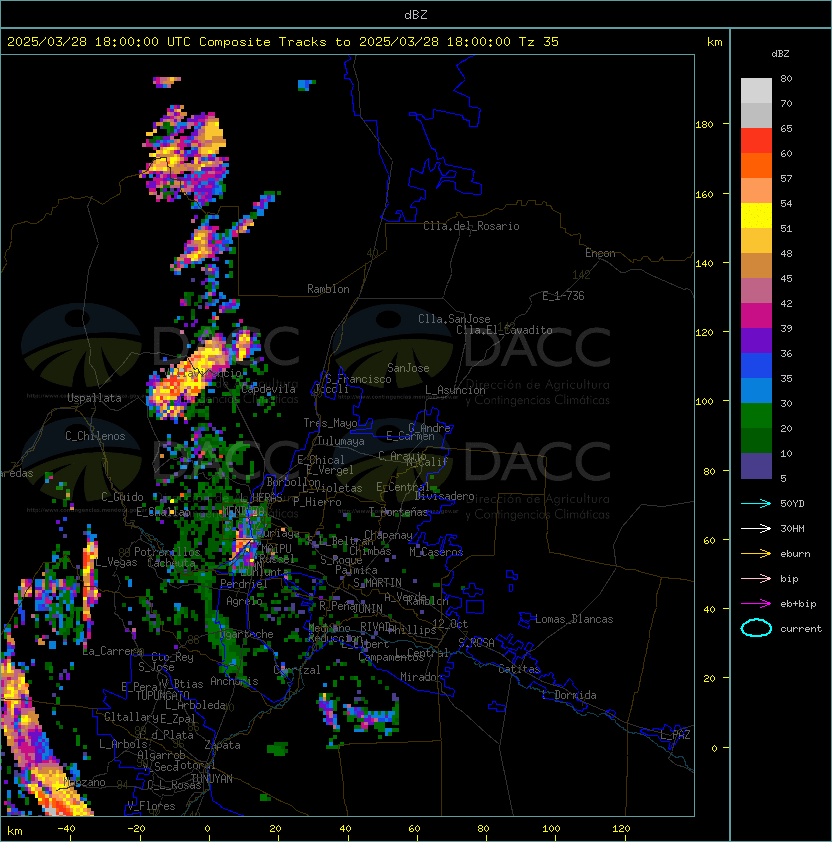Select the blue 35 dBZ color swatch
Image resolution: width=832 pixels, height=842 pixels.
point(756,366)
